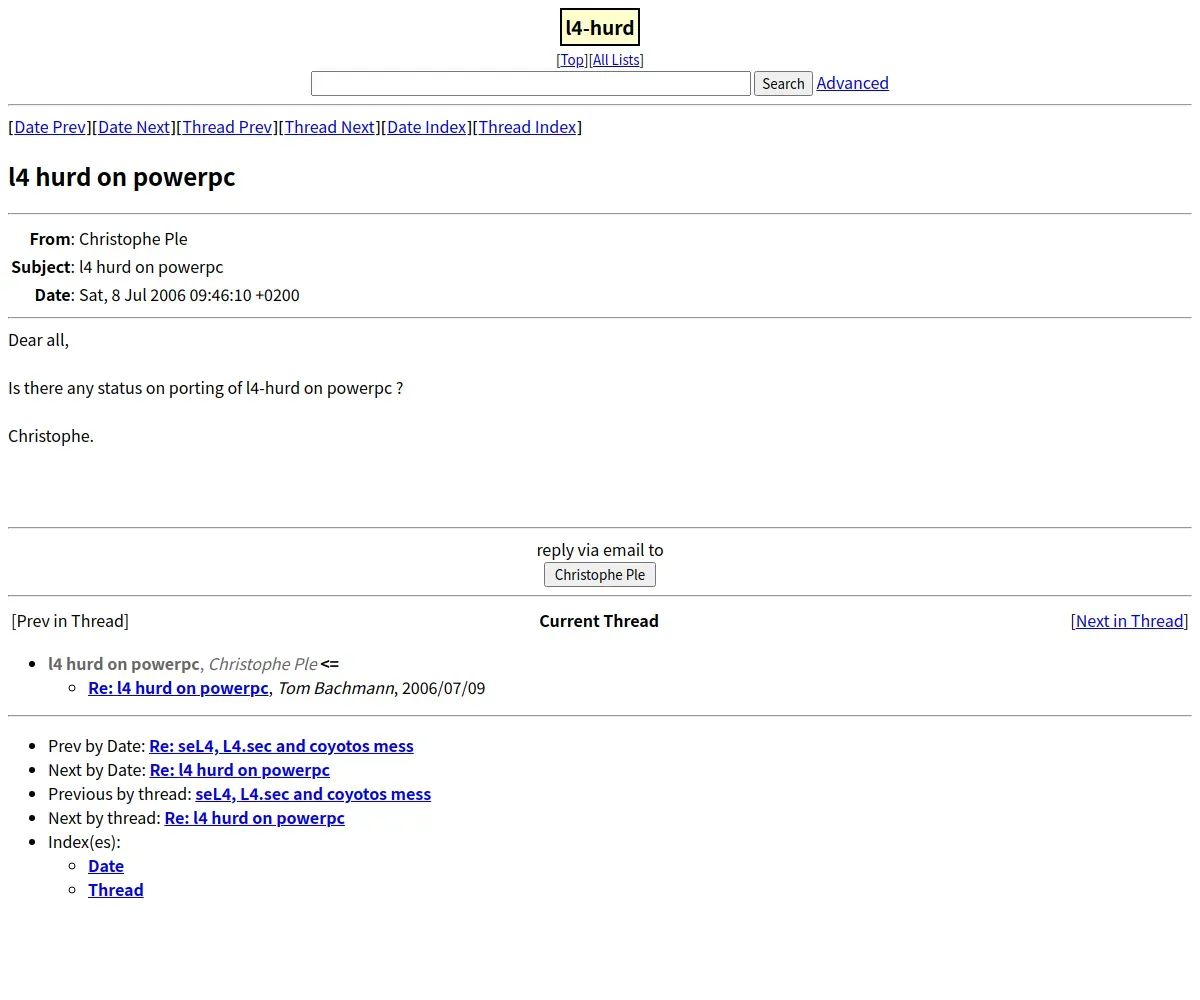The image size is (1200, 1000).
Task: Open the Date Index
Action: [427, 127]
